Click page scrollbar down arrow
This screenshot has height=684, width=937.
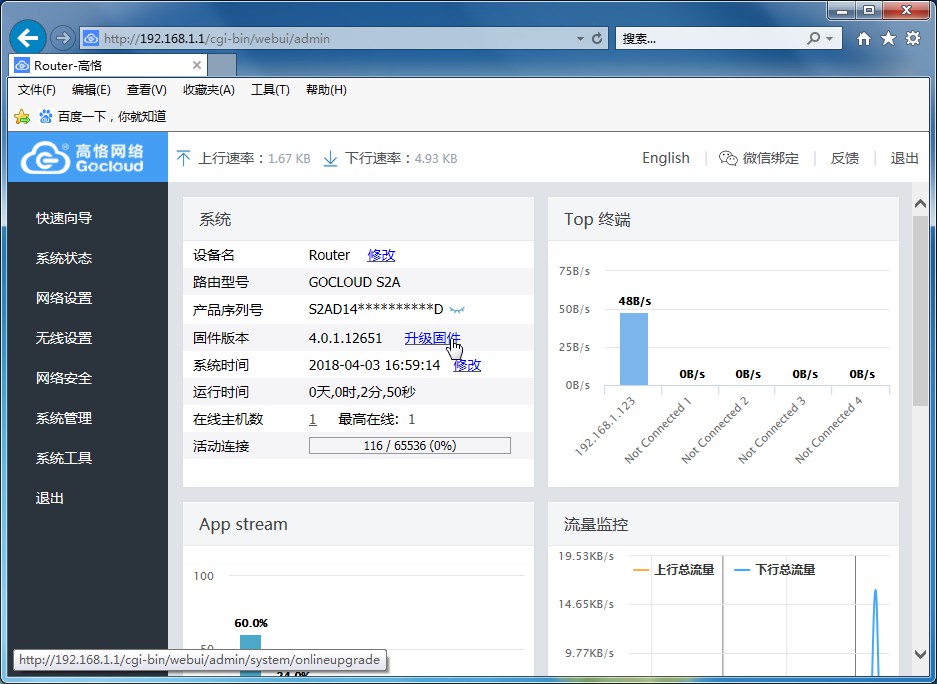tap(920, 654)
